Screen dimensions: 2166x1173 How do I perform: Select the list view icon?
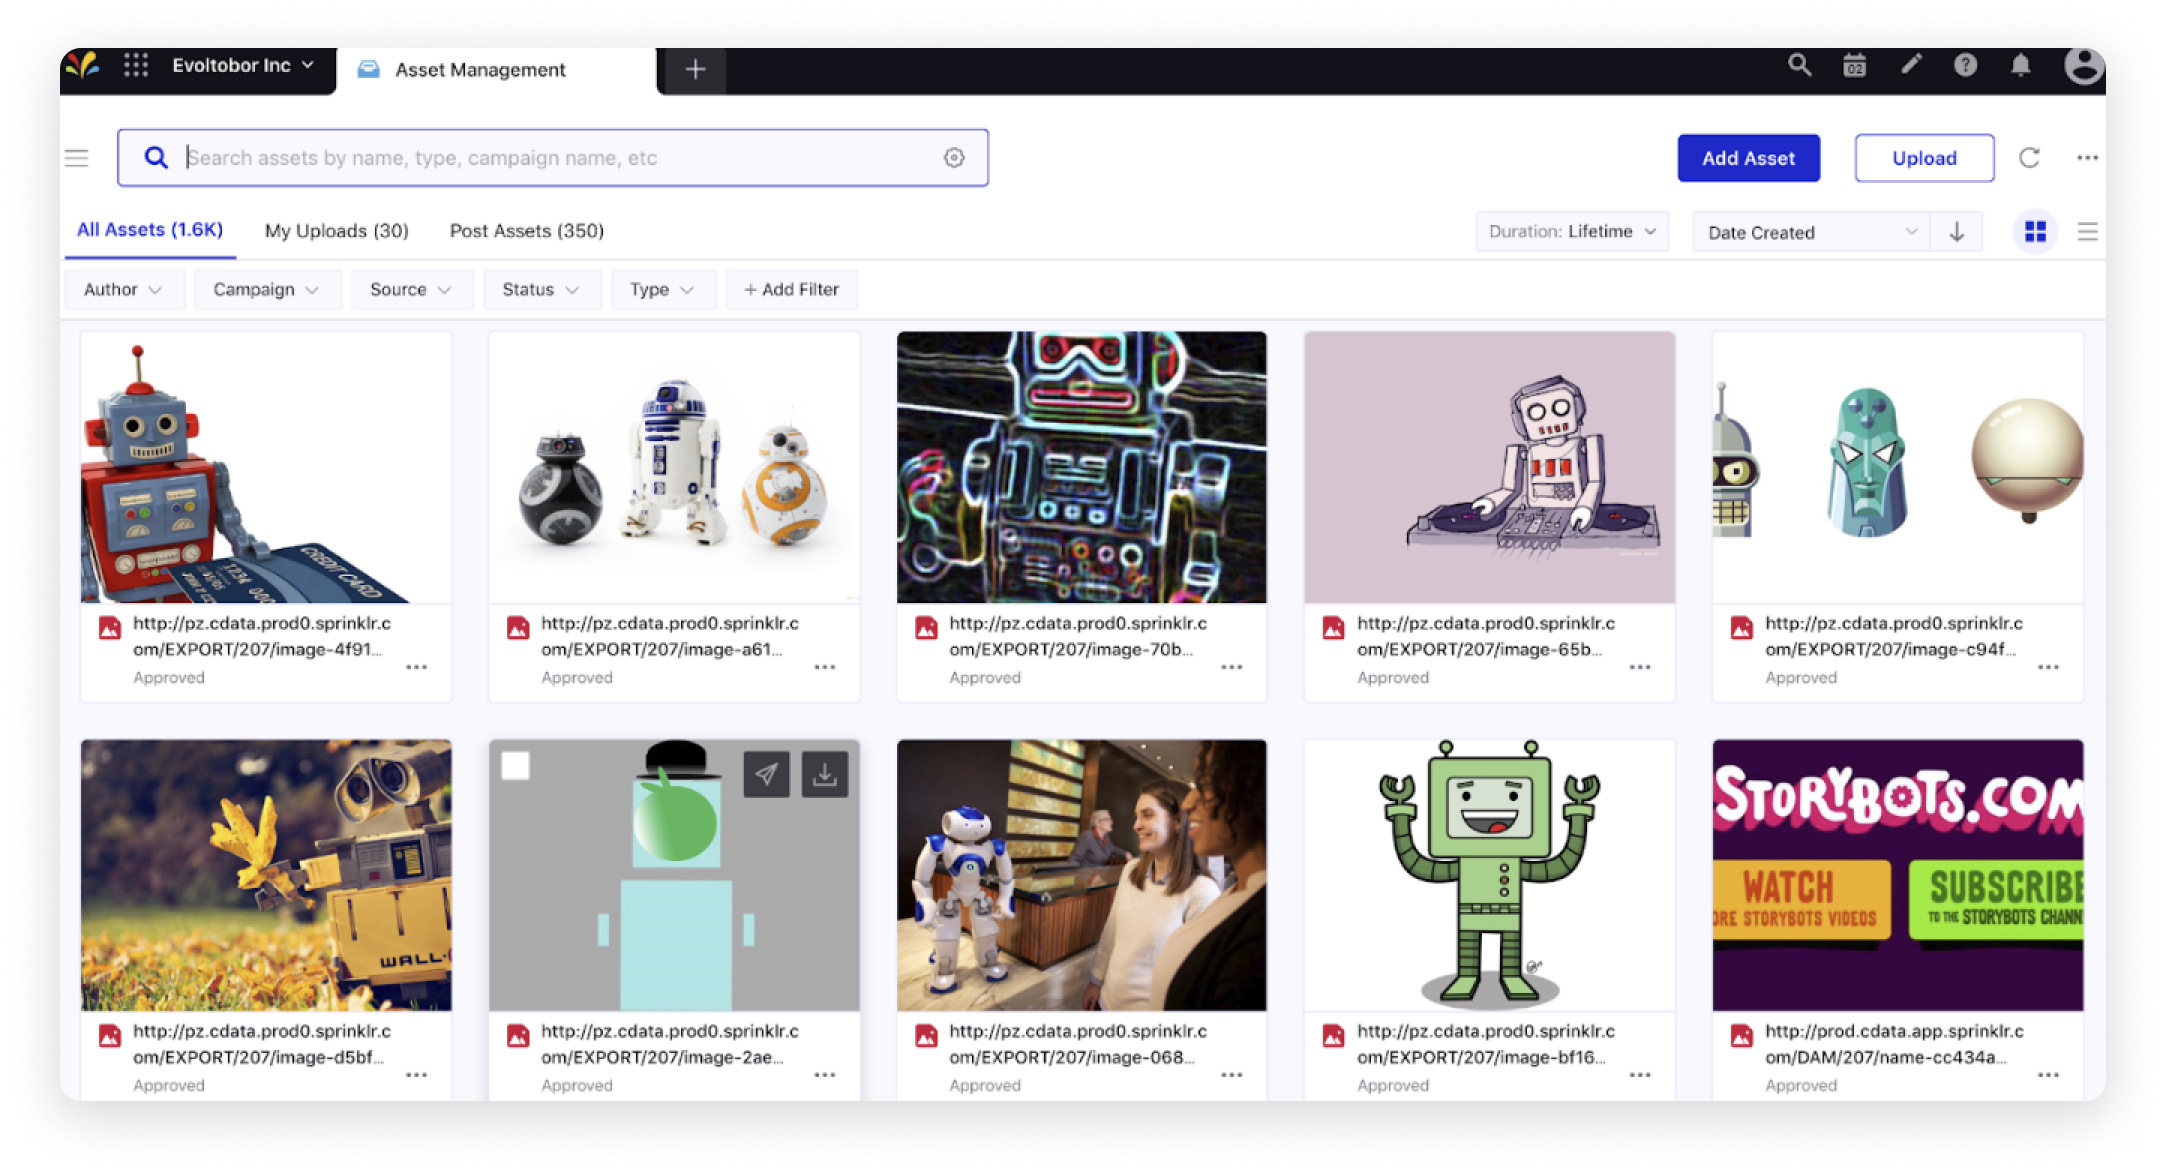point(2085,231)
